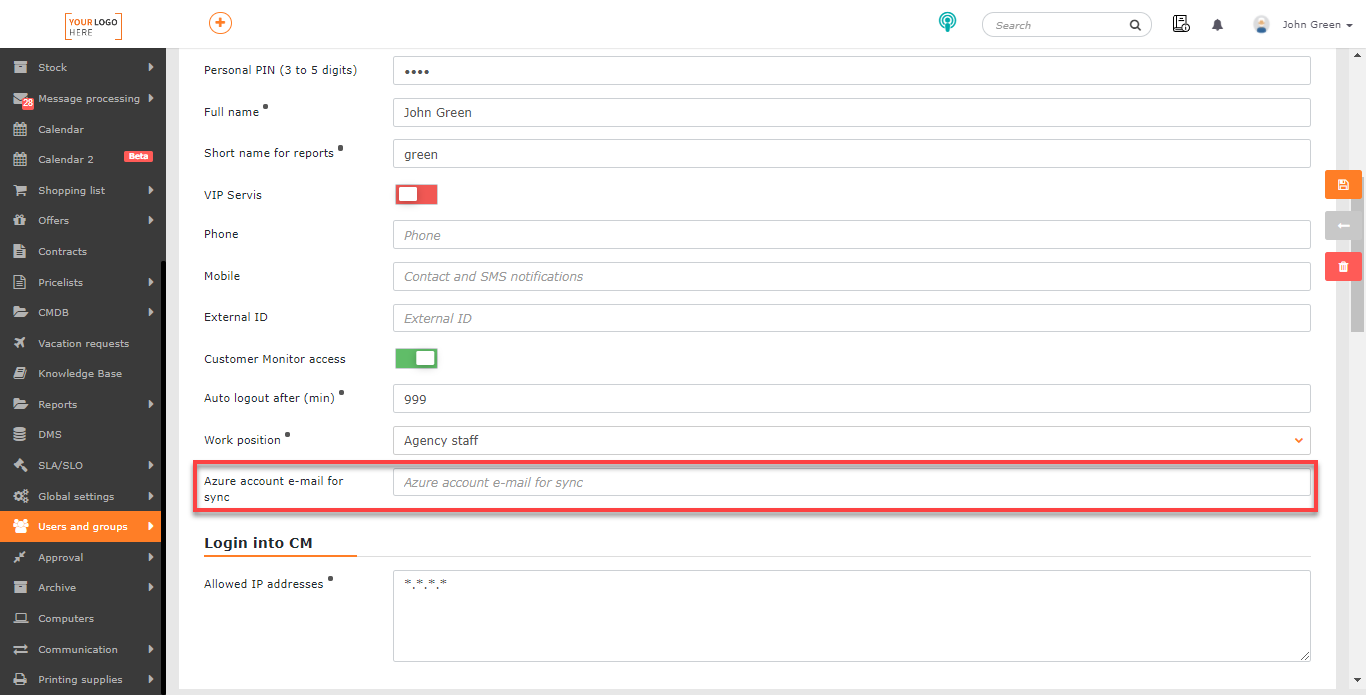The width and height of the screenshot is (1366, 695).
Task: Select the Knowledge Base menu item
Action: [80, 373]
